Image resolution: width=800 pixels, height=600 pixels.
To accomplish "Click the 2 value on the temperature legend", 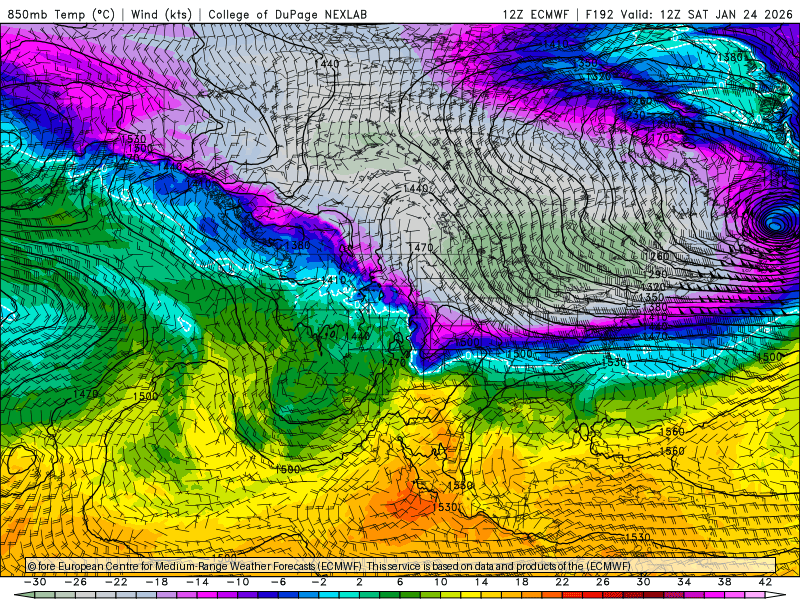I will [x=359, y=582].
